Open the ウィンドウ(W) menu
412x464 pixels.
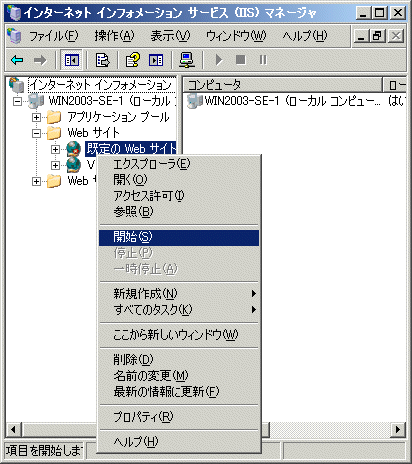click(236, 36)
